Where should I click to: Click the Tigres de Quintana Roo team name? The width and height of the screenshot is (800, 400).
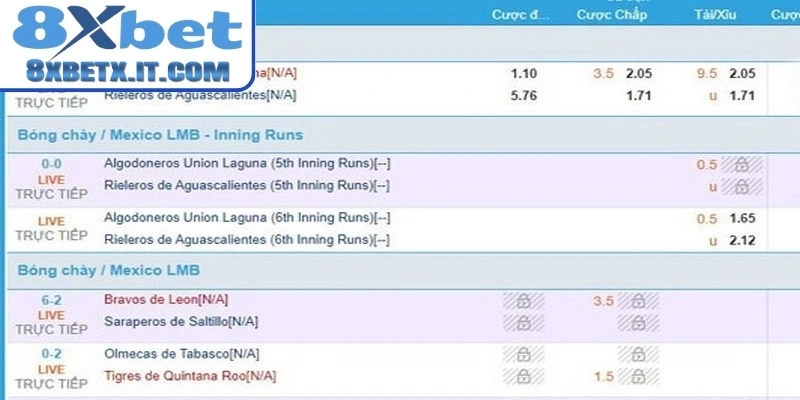[x=190, y=377]
